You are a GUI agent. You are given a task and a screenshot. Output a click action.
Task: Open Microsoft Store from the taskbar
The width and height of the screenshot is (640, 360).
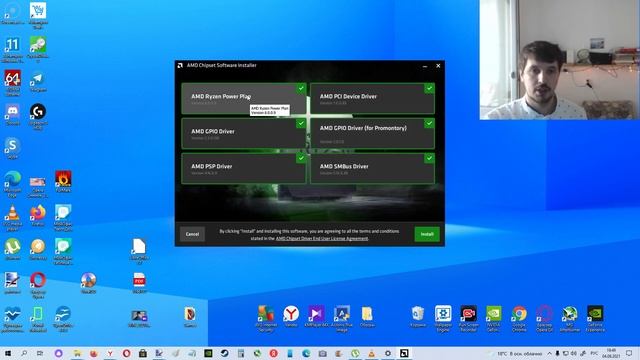[143, 353]
